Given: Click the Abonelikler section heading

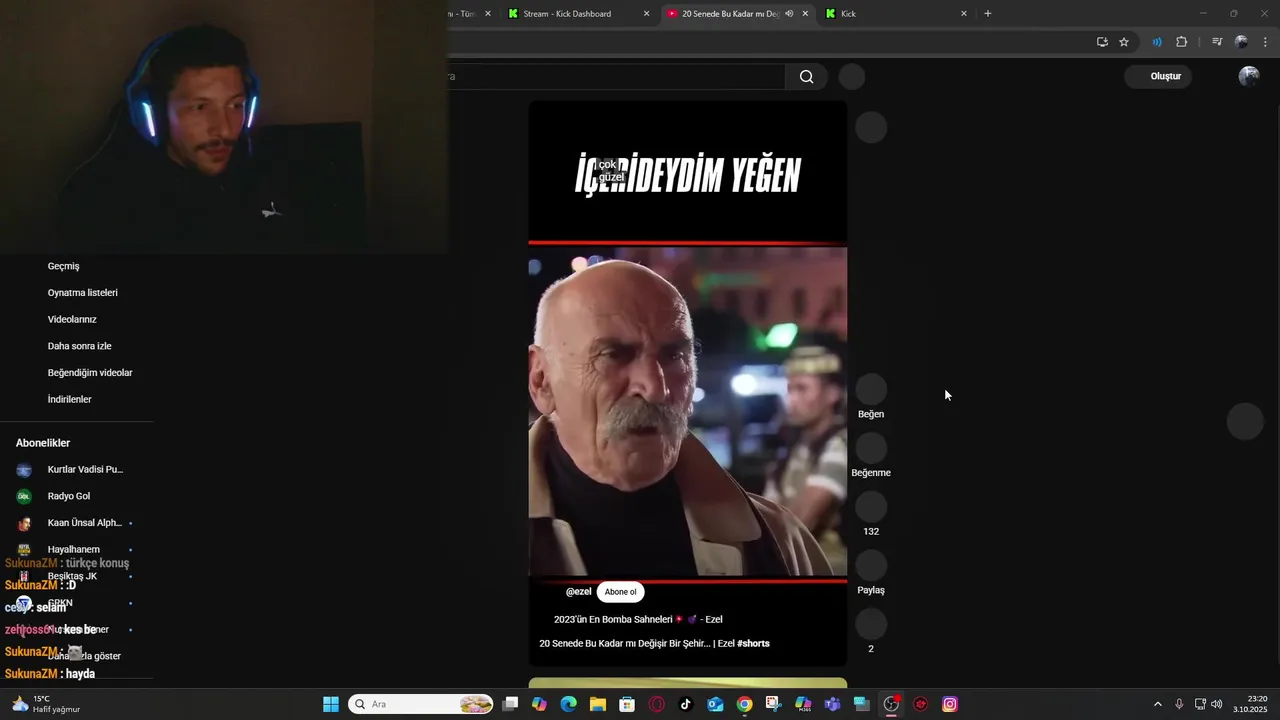Looking at the screenshot, I should (x=43, y=443).
